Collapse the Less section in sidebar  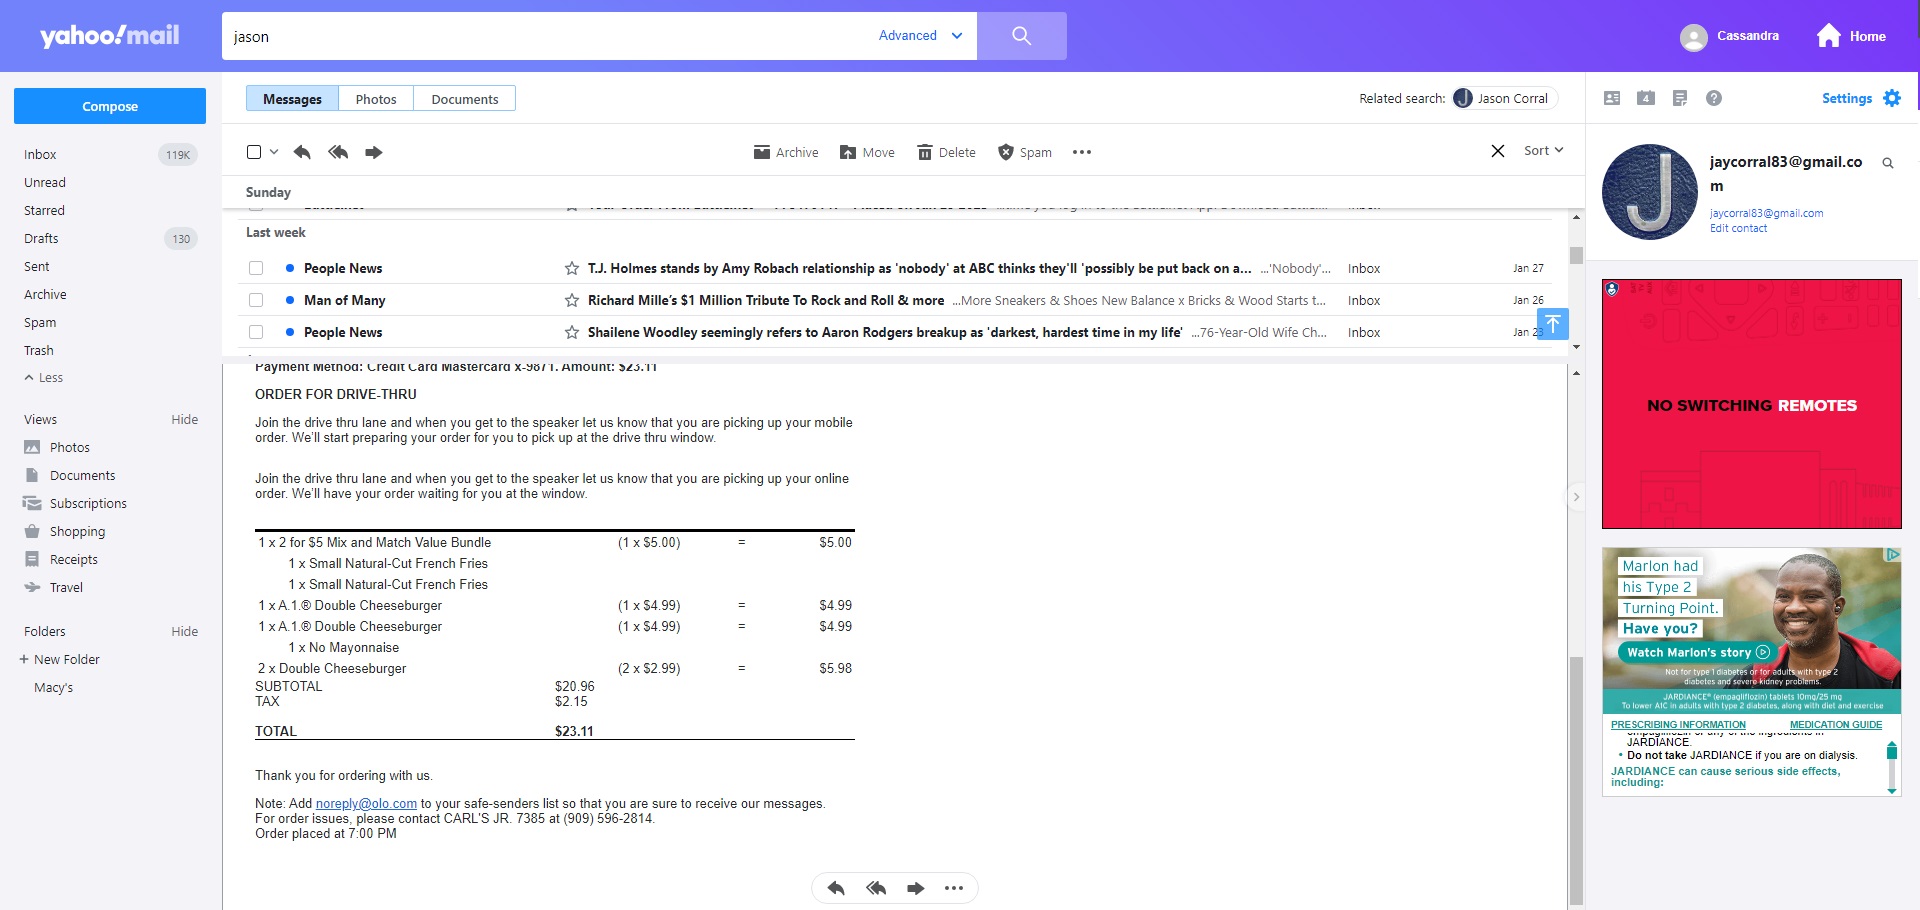click(x=44, y=378)
